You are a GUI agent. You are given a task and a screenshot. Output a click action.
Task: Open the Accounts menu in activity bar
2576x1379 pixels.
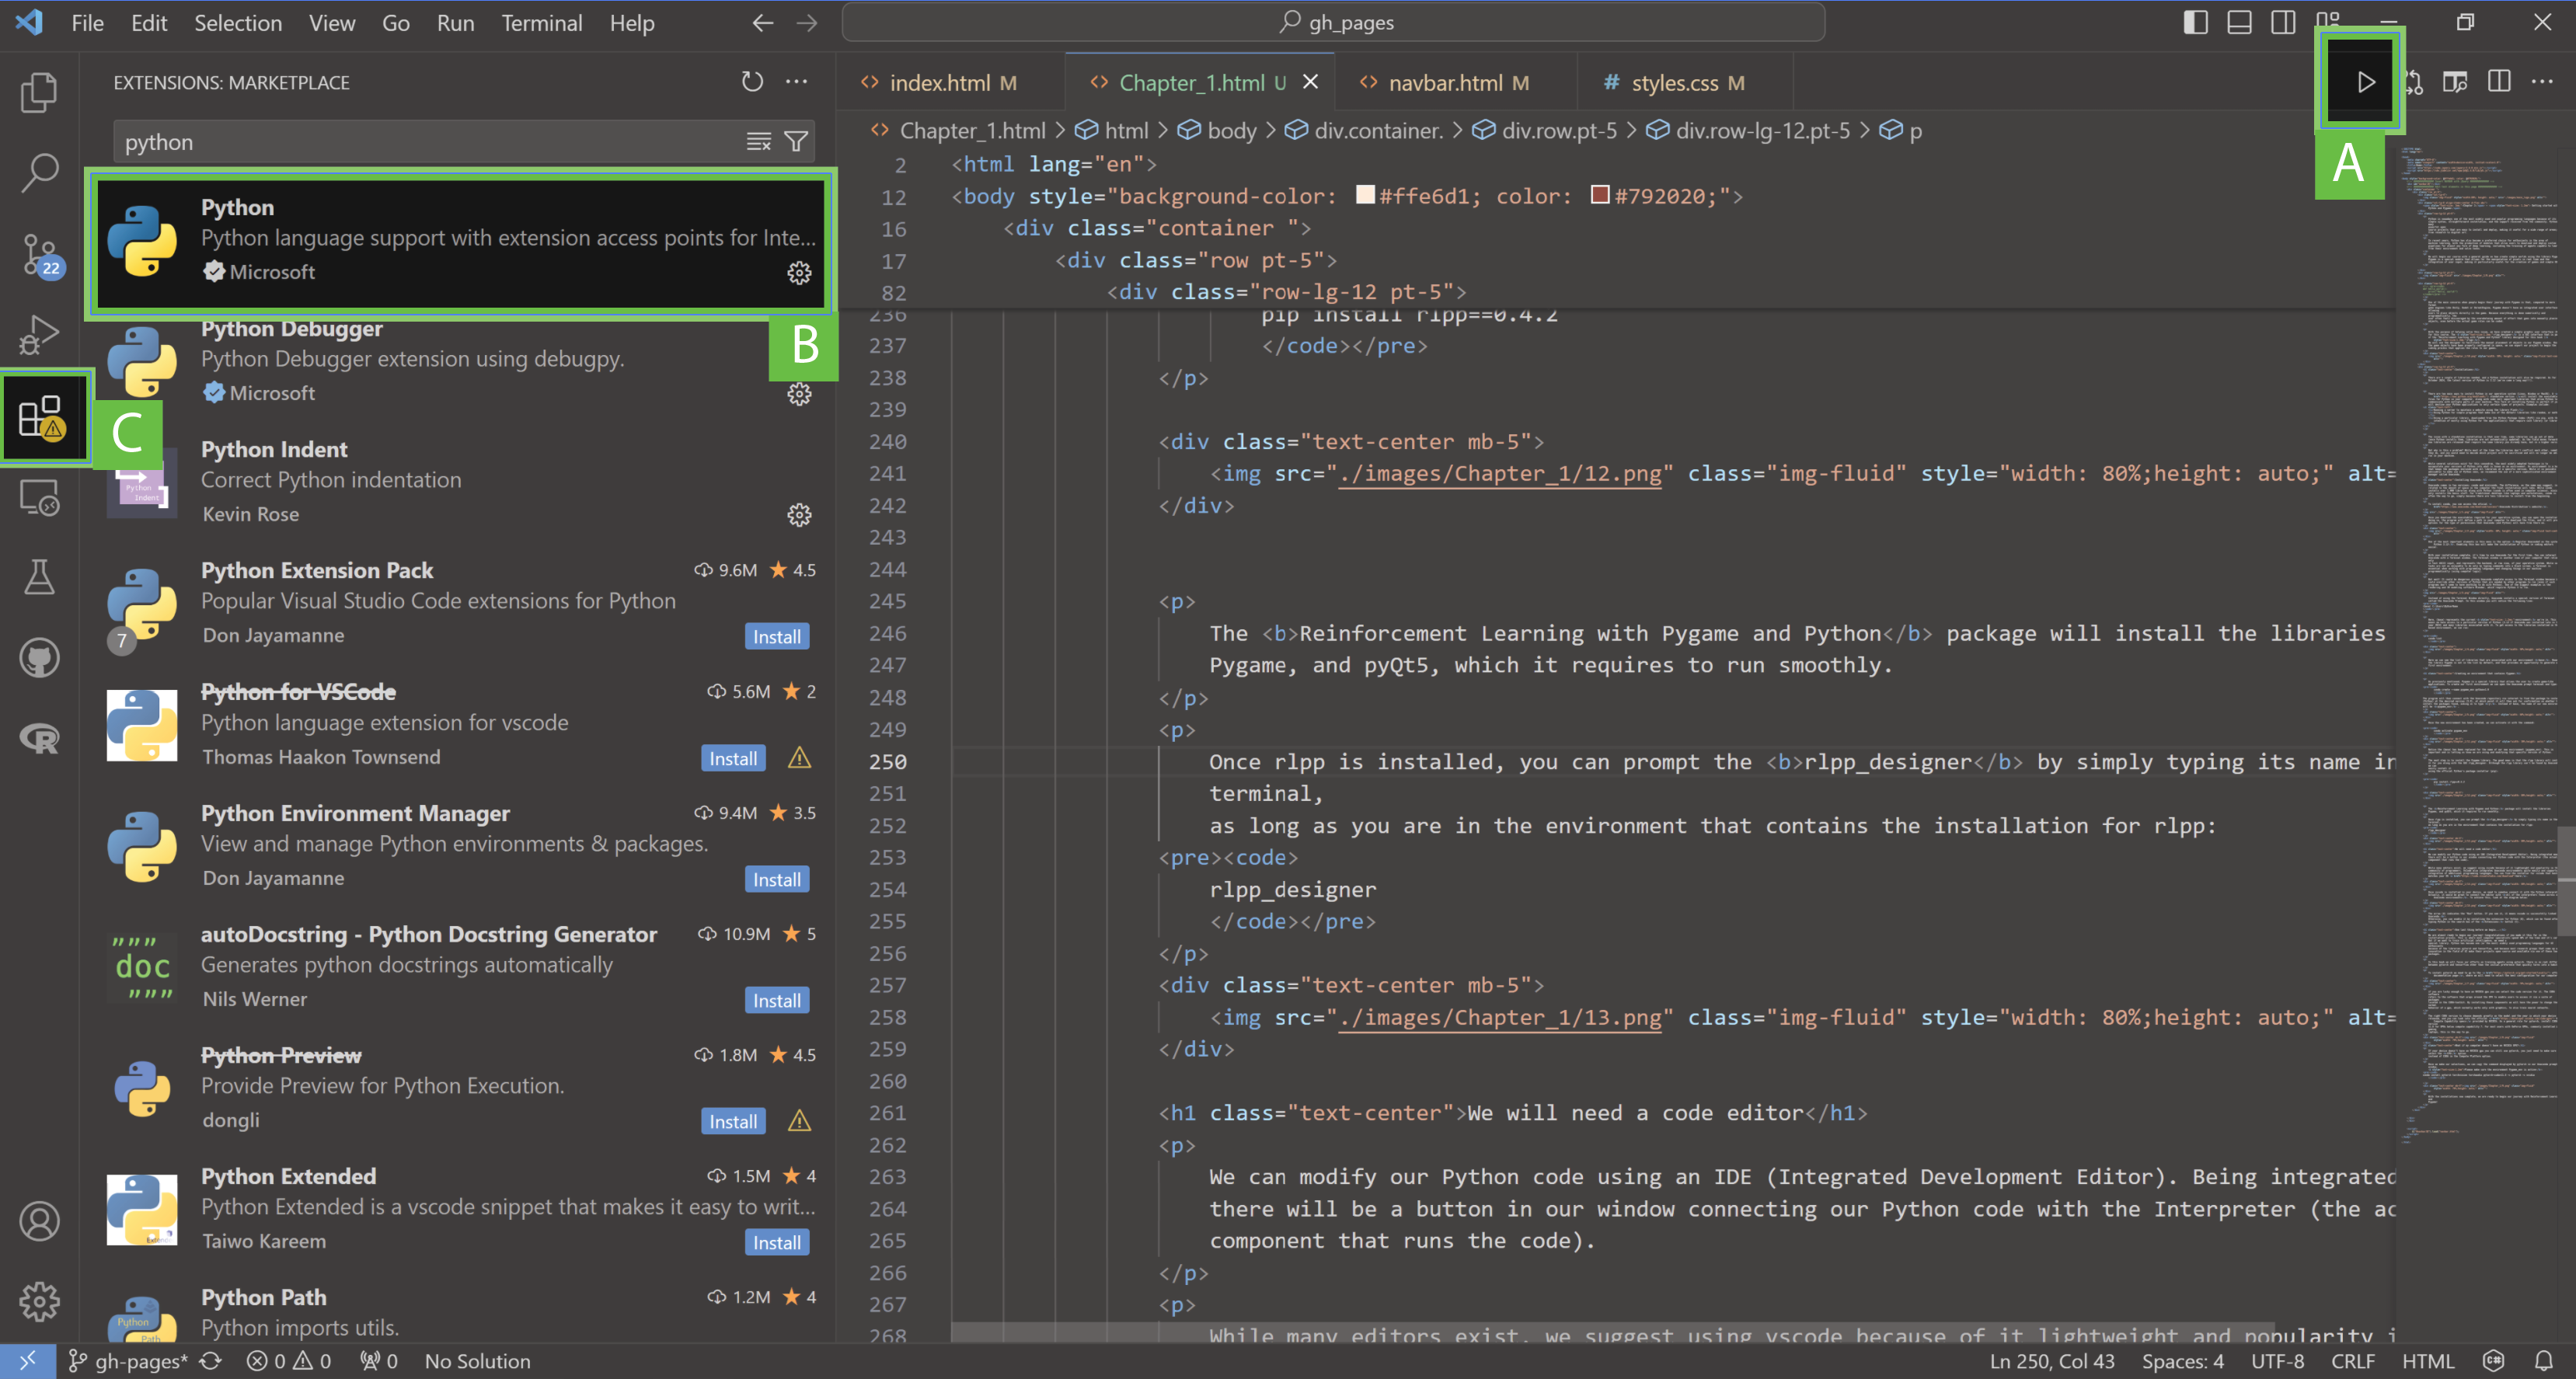(x=39, y=1221)
